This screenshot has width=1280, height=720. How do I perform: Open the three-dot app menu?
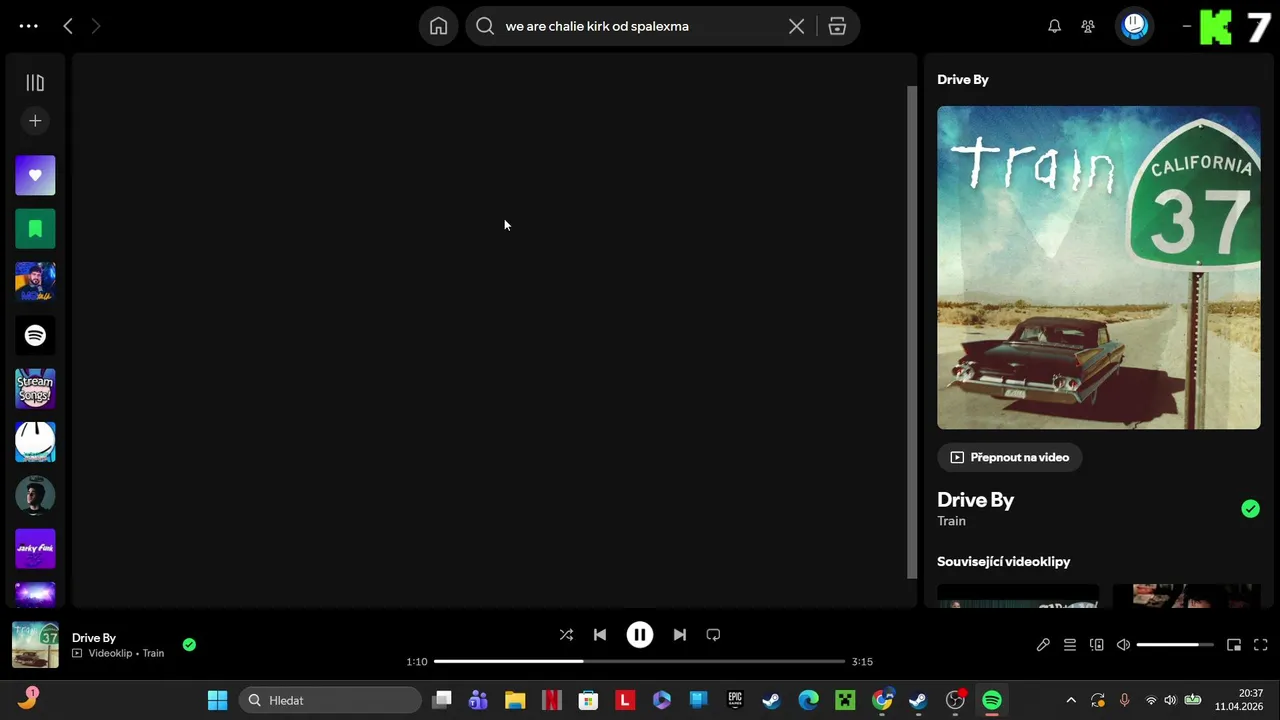point(28,26)
